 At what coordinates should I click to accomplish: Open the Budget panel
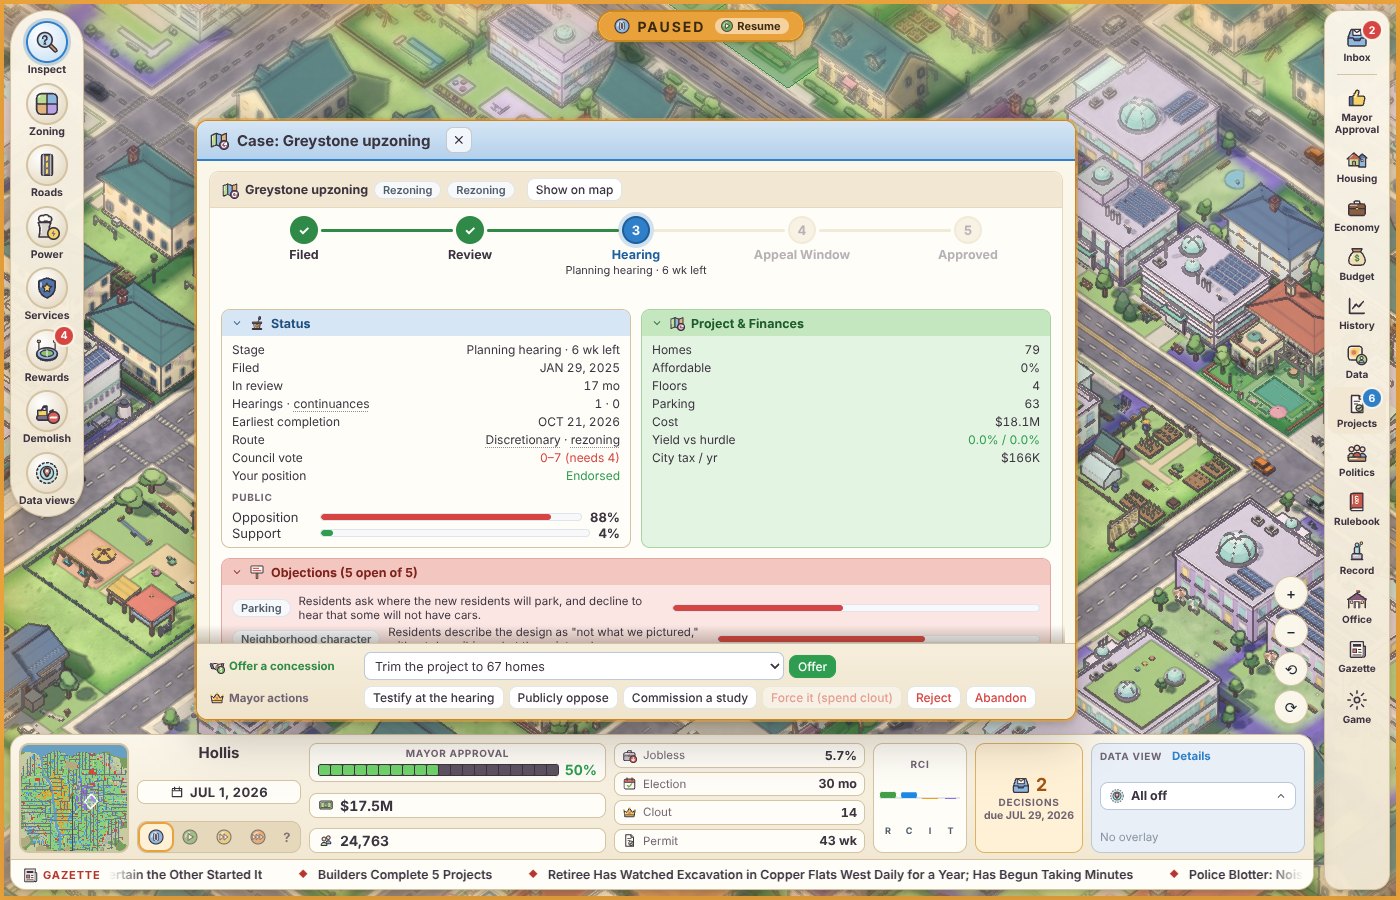tap(1357, 264)
